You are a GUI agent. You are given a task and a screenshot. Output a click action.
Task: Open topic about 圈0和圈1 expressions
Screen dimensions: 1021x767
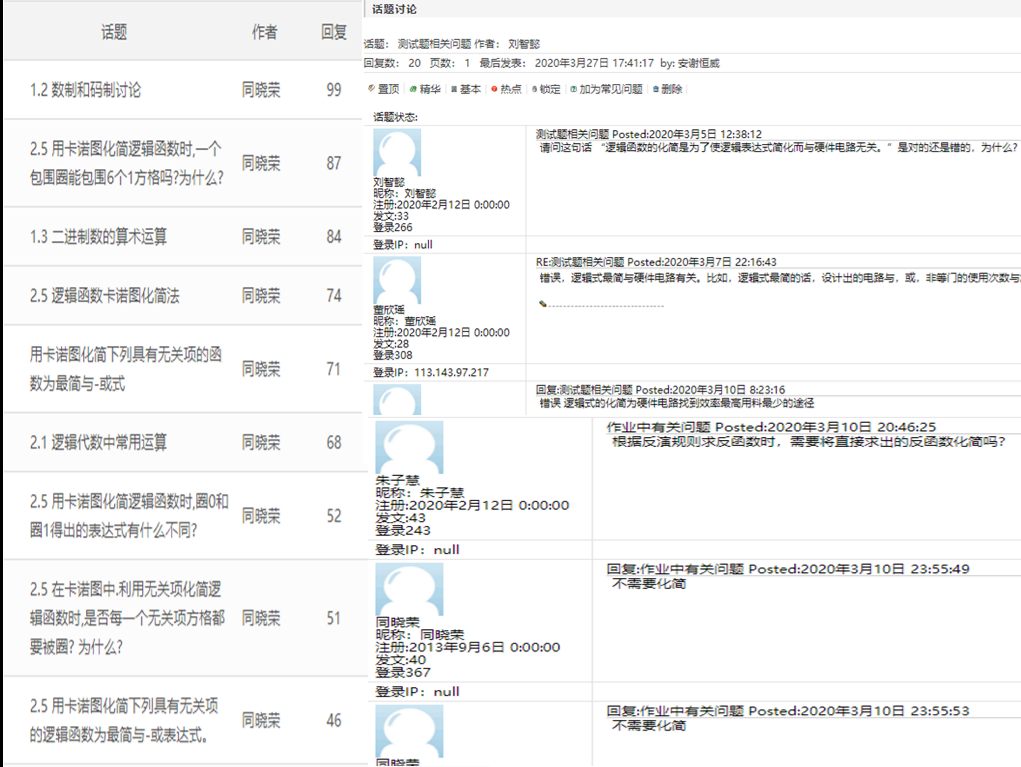coord(128,515)
